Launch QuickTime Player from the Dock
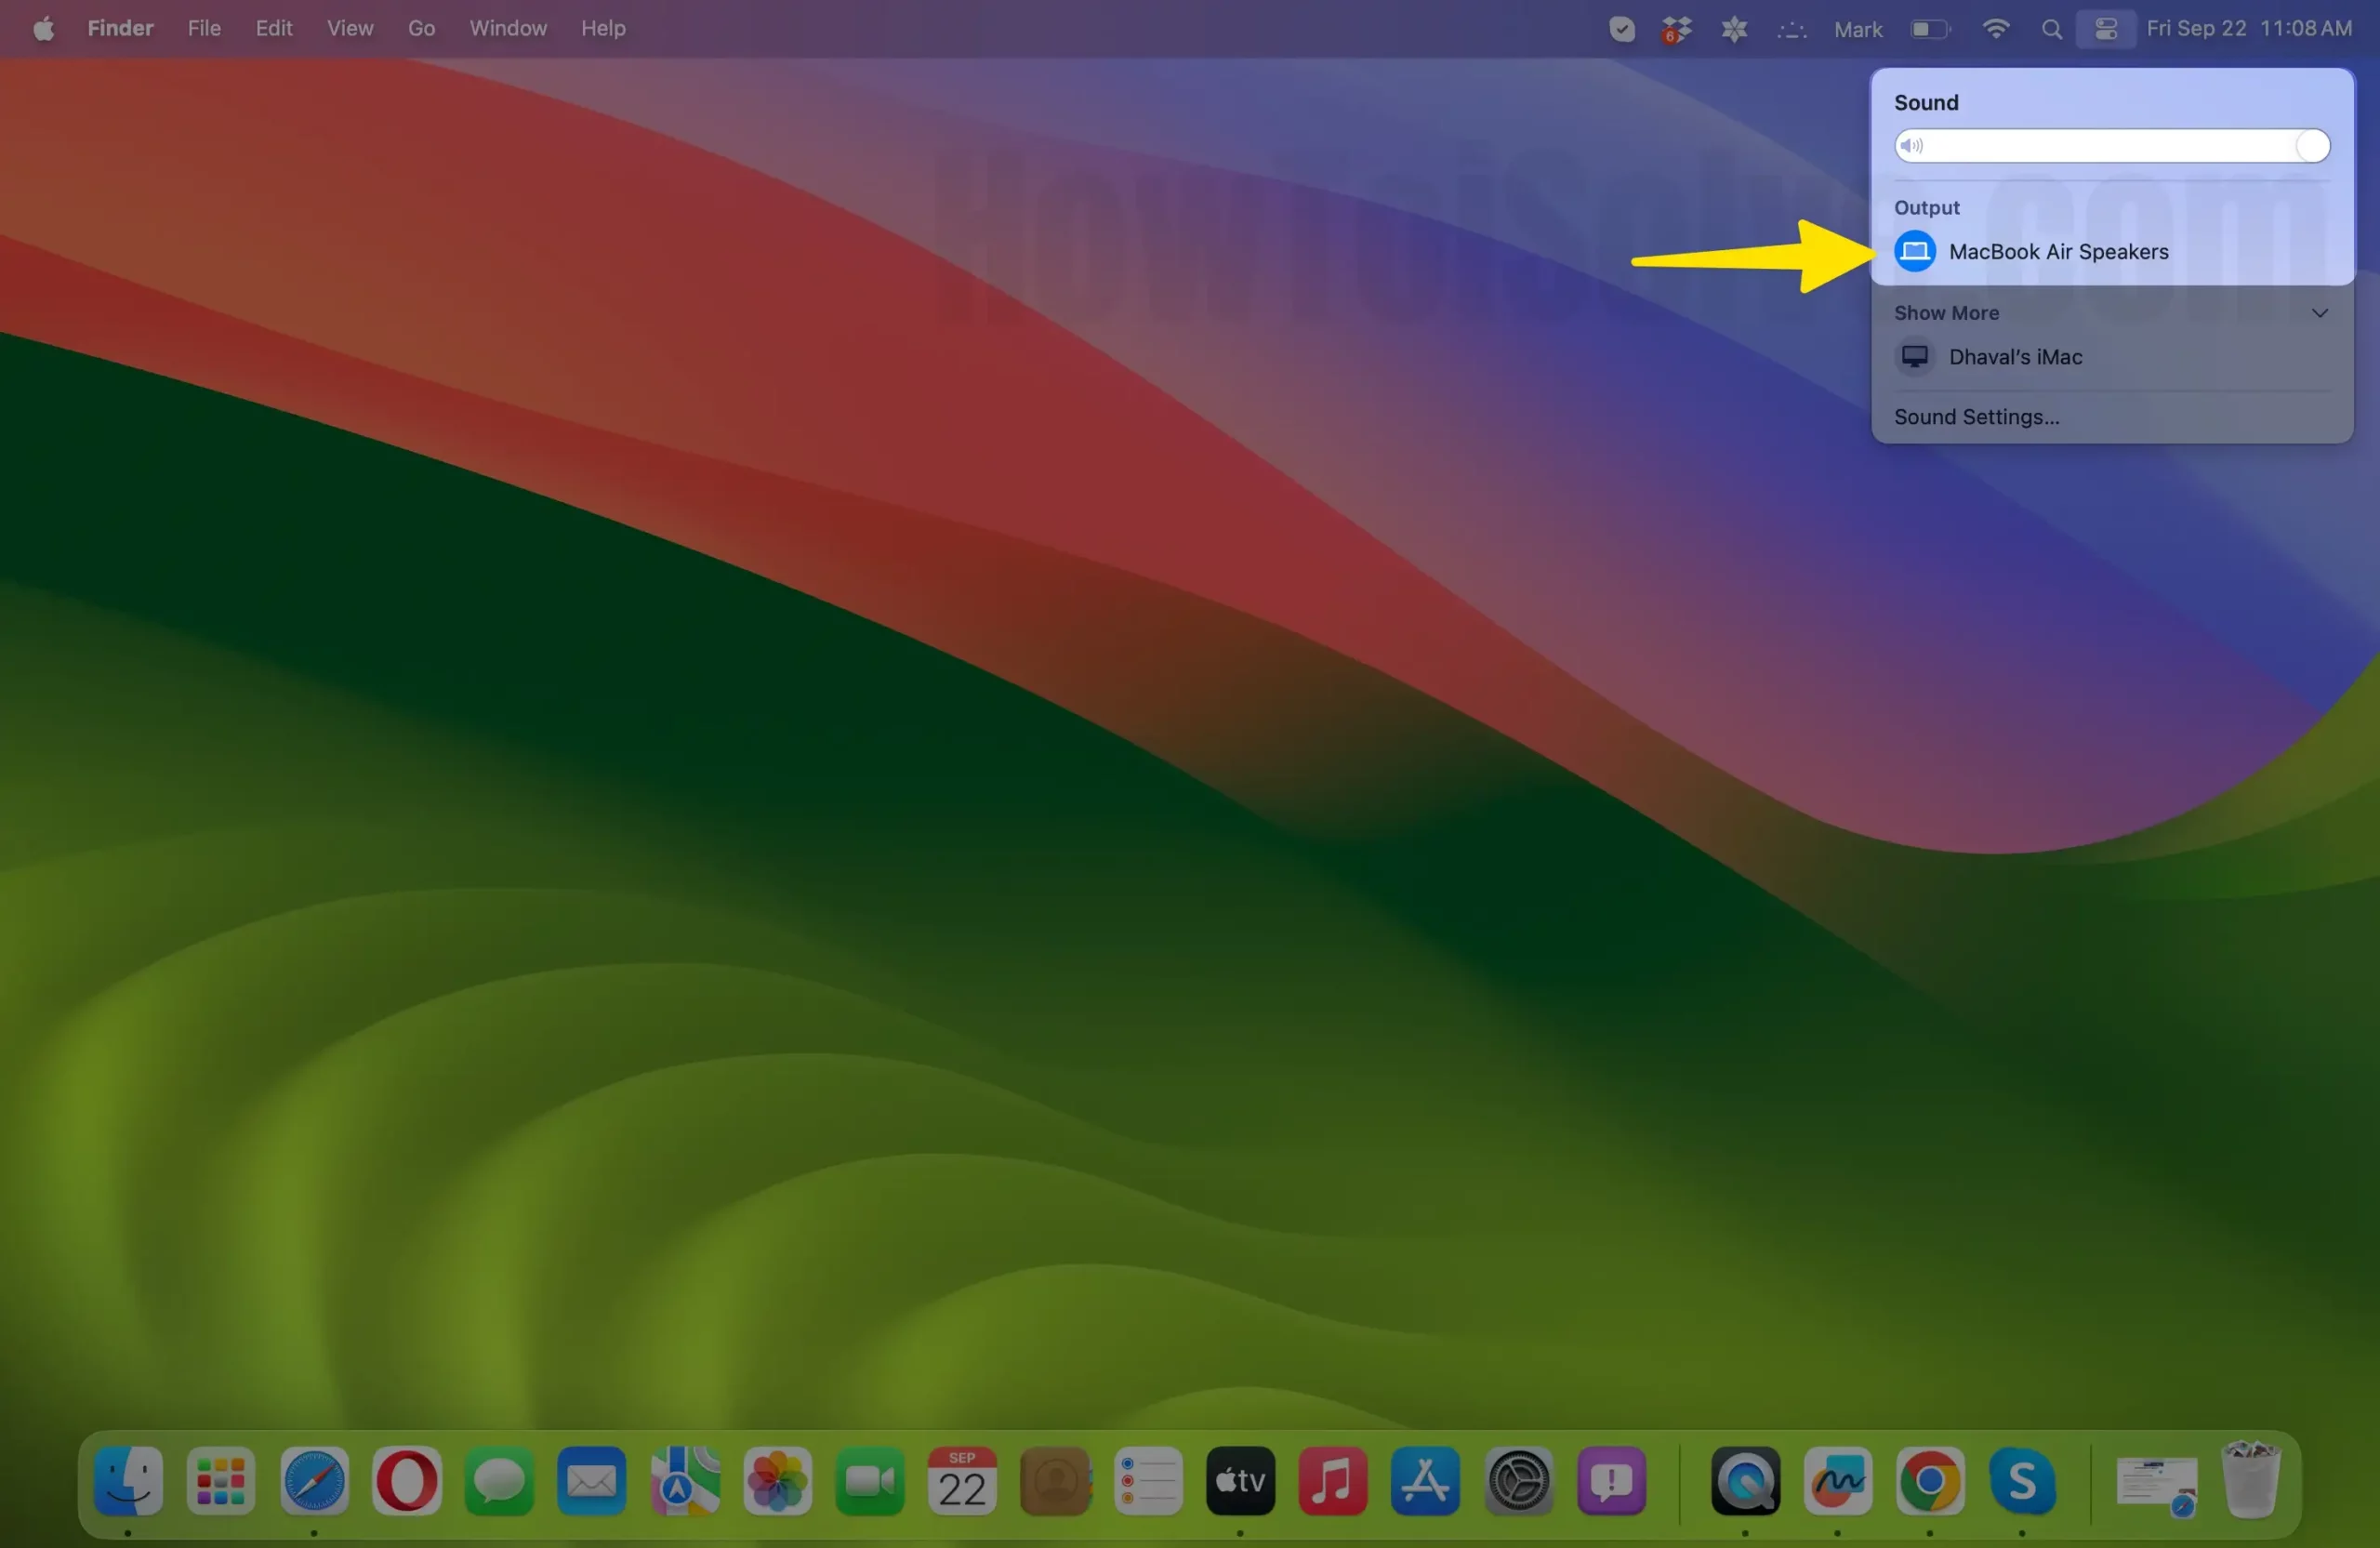2380x1548 pixels. pyautogui.click(x=1745, y=1481)
